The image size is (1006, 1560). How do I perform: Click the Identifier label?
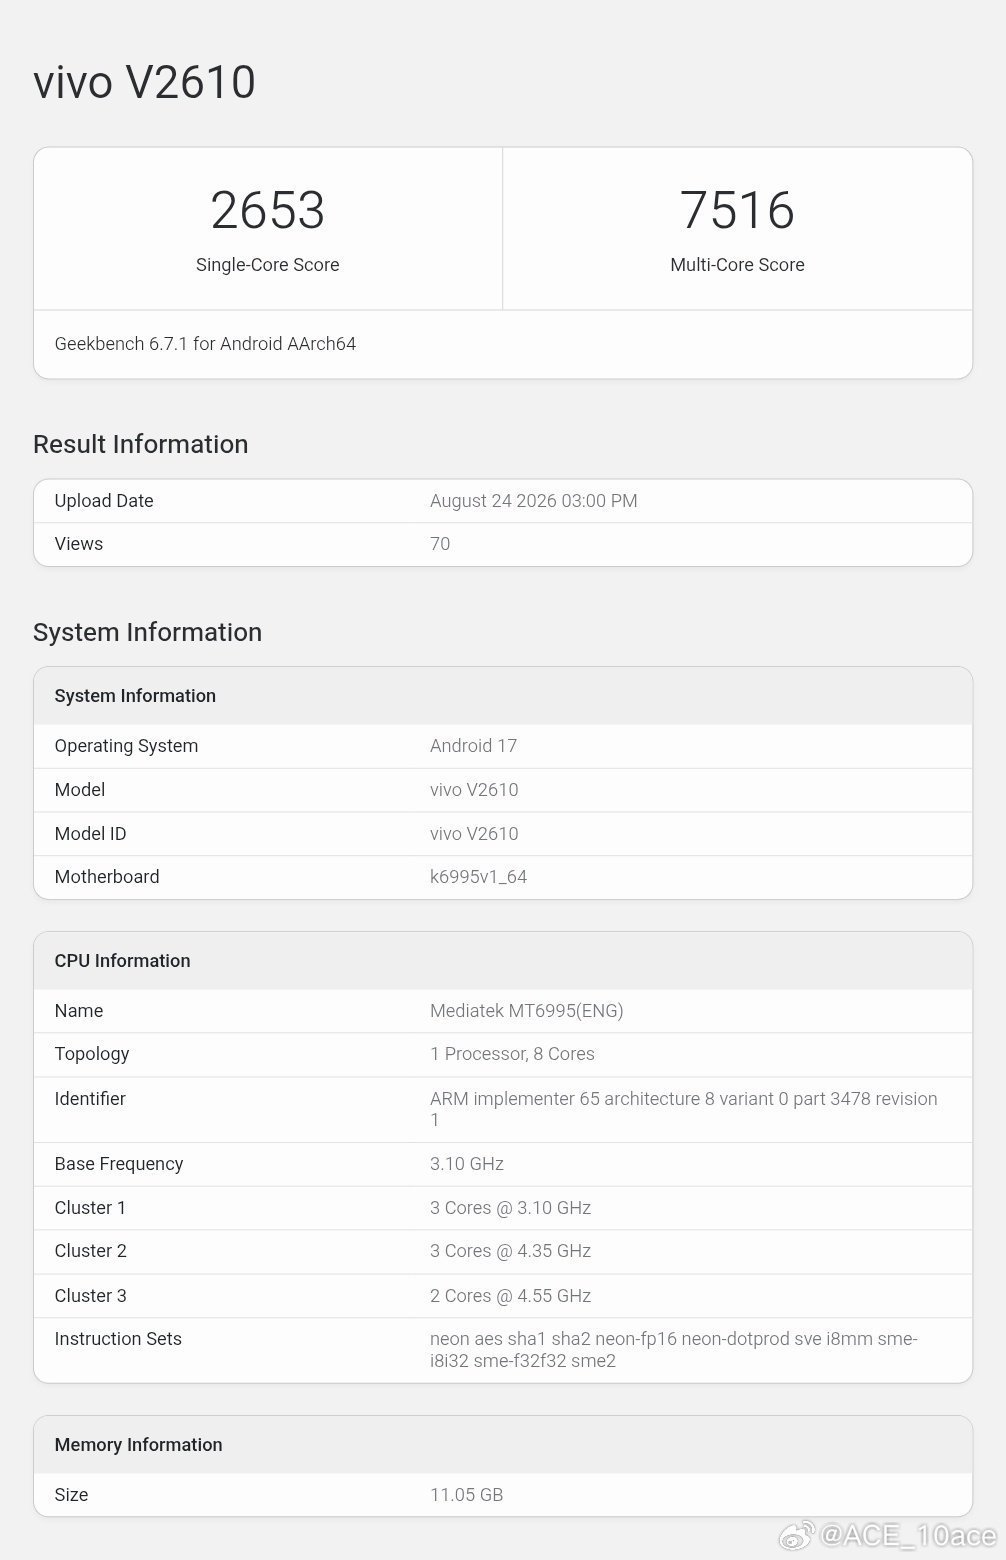tap(90, 1099)
